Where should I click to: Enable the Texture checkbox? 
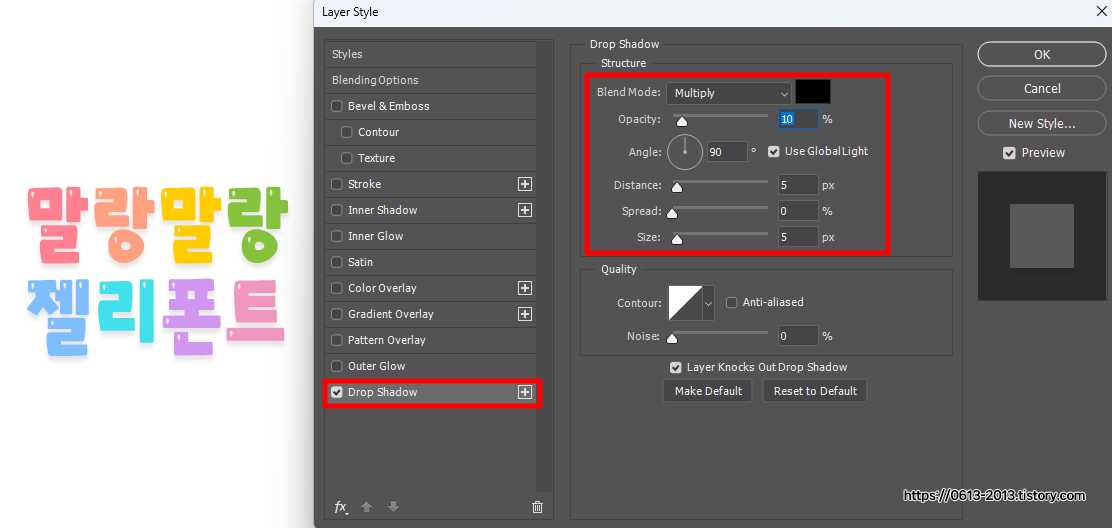[347, 158]
